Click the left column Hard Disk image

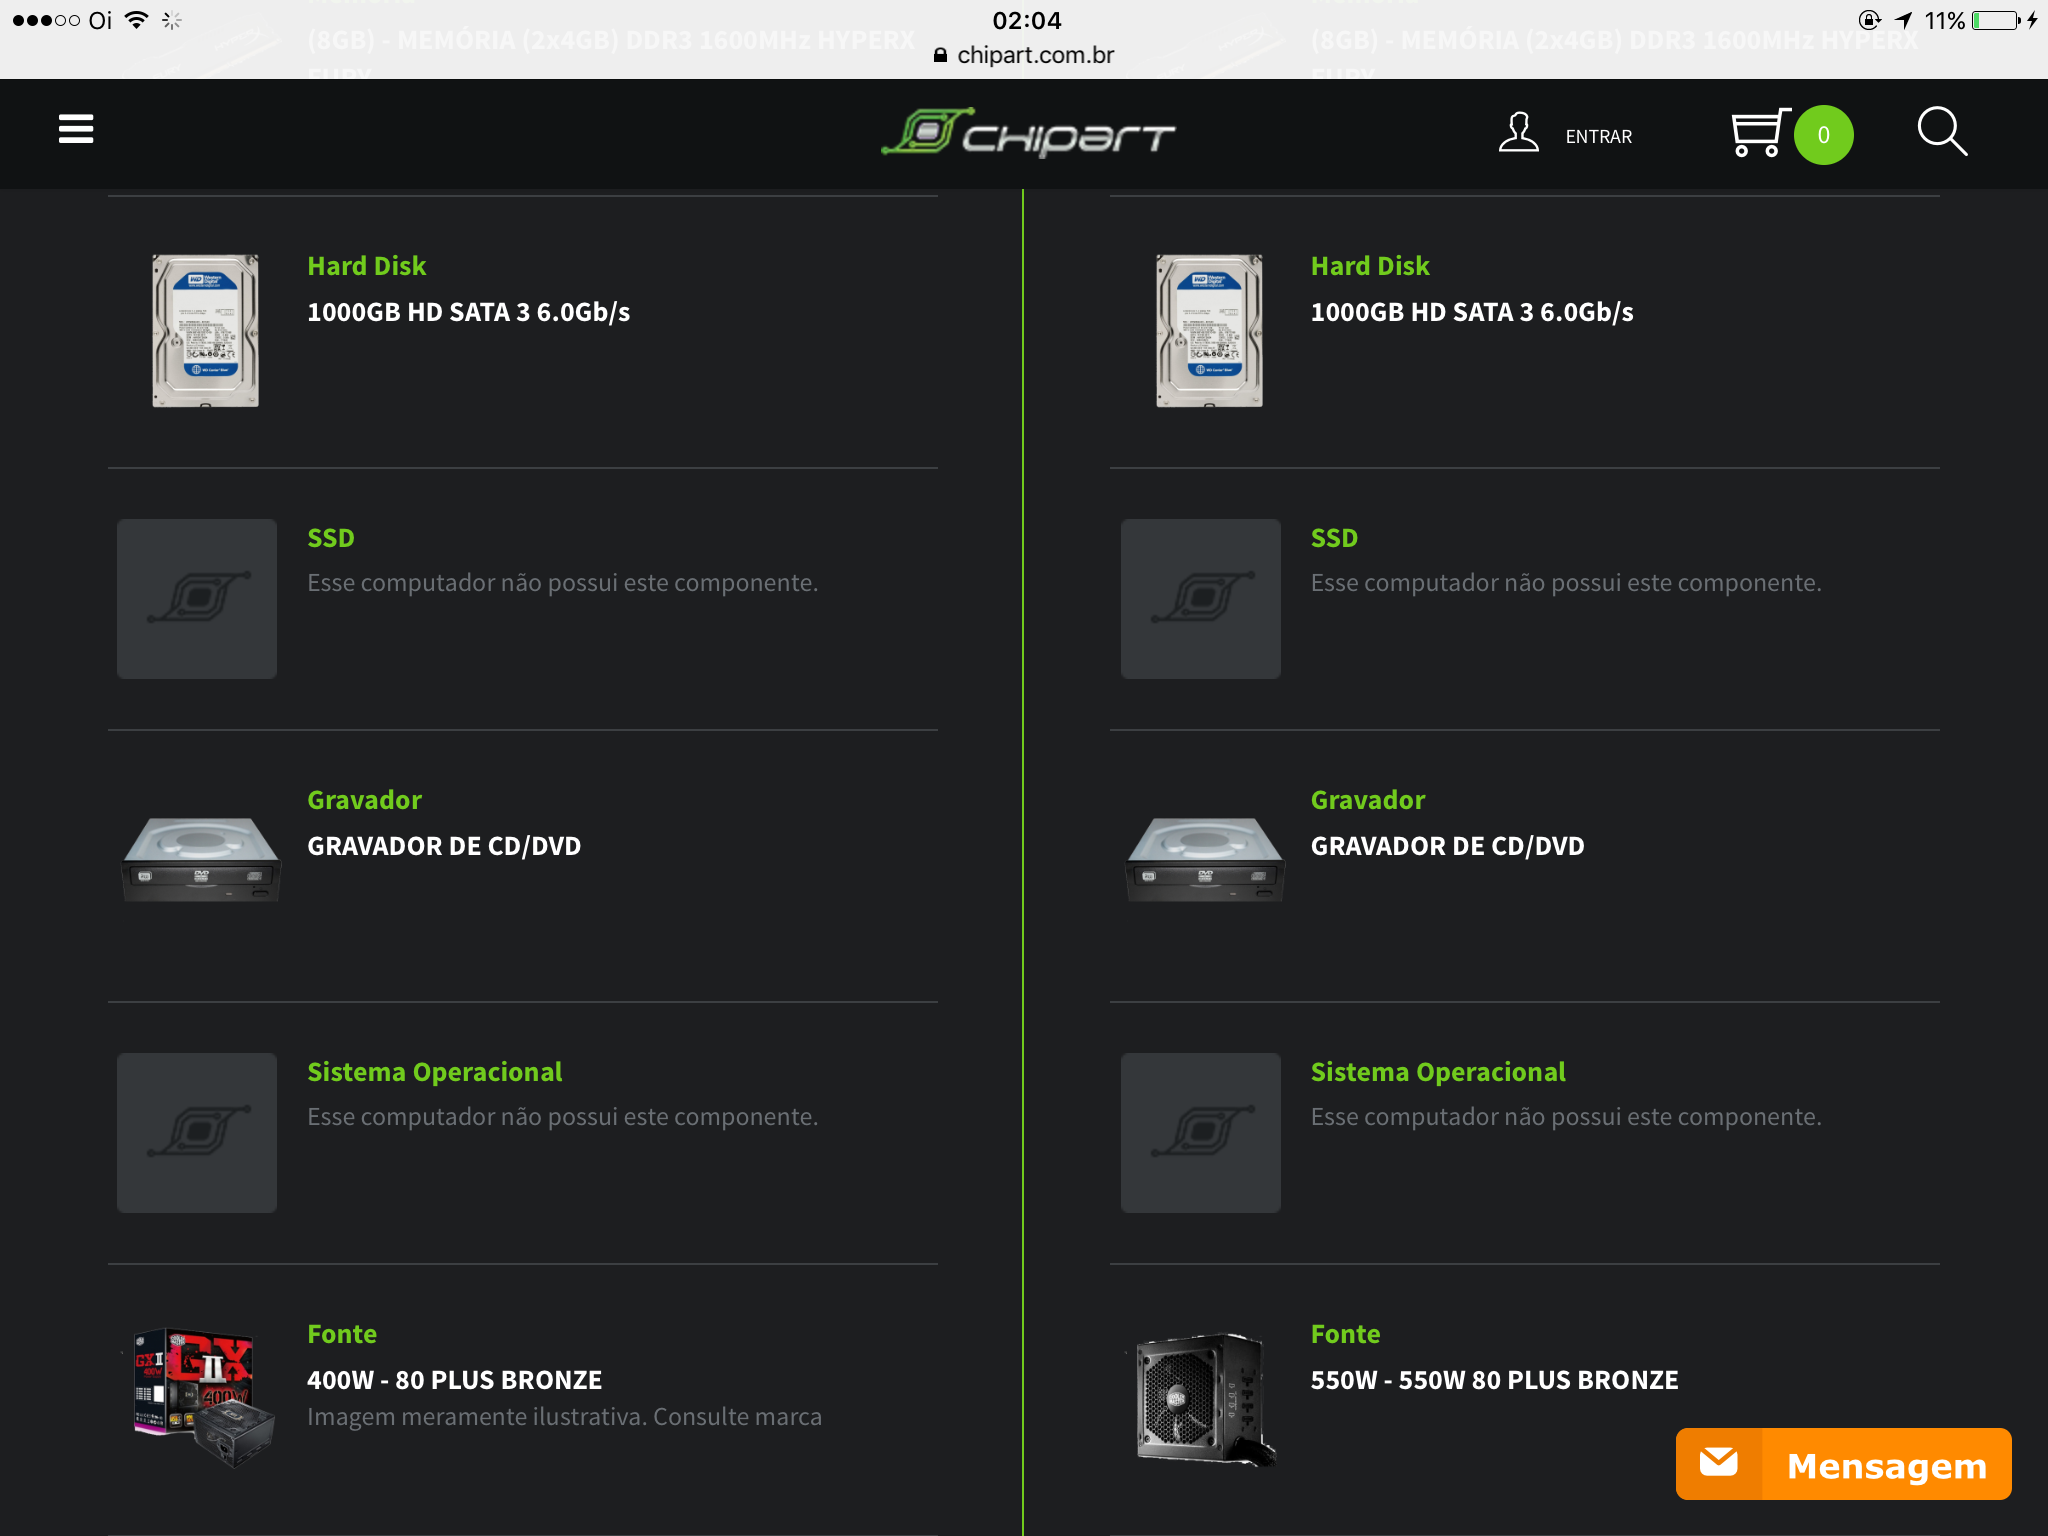point(205,331)
